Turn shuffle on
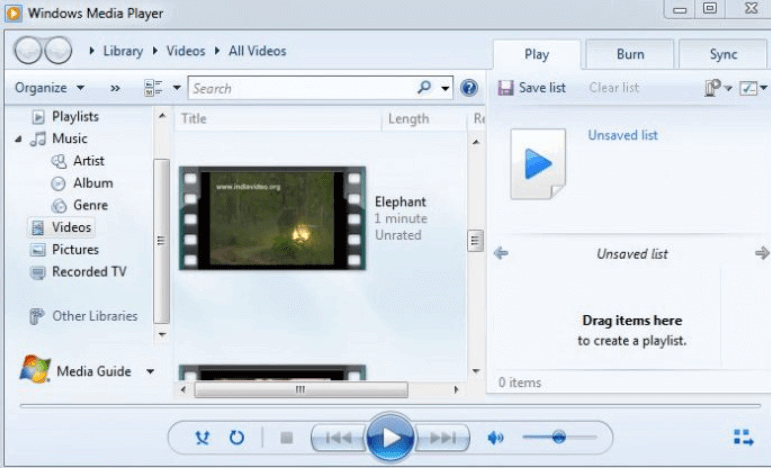Image resolution: width=771 pixels, height=468 pixels. 202,437
